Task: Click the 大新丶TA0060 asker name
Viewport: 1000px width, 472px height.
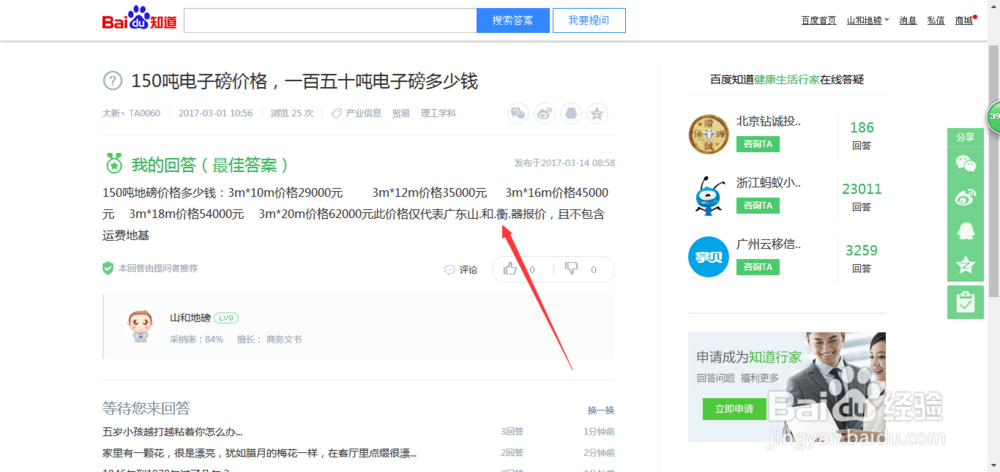Action: pyautogui.click(x=131, y=113)
